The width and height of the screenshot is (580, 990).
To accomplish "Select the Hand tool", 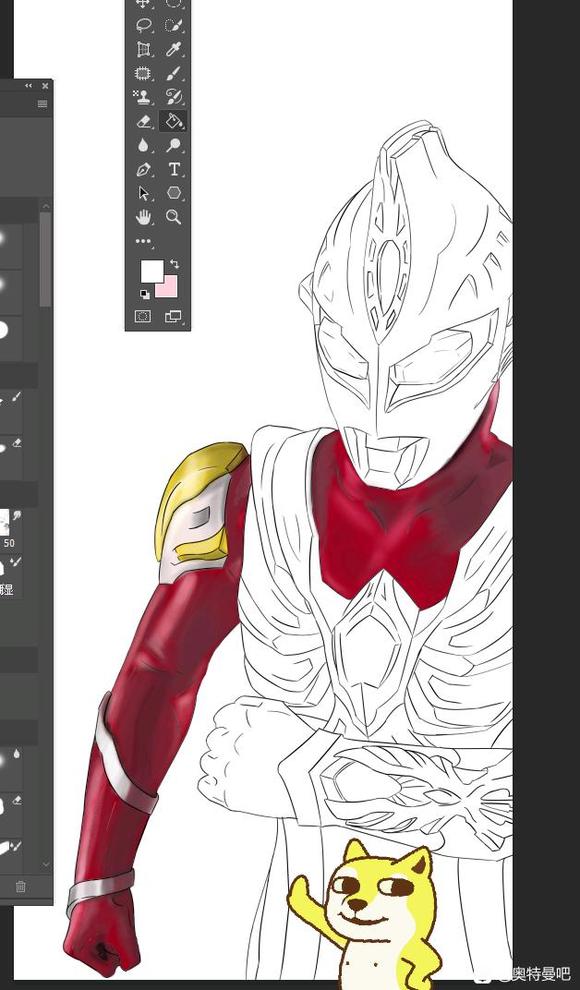I will pyautogui.click(x=144, y=217).
